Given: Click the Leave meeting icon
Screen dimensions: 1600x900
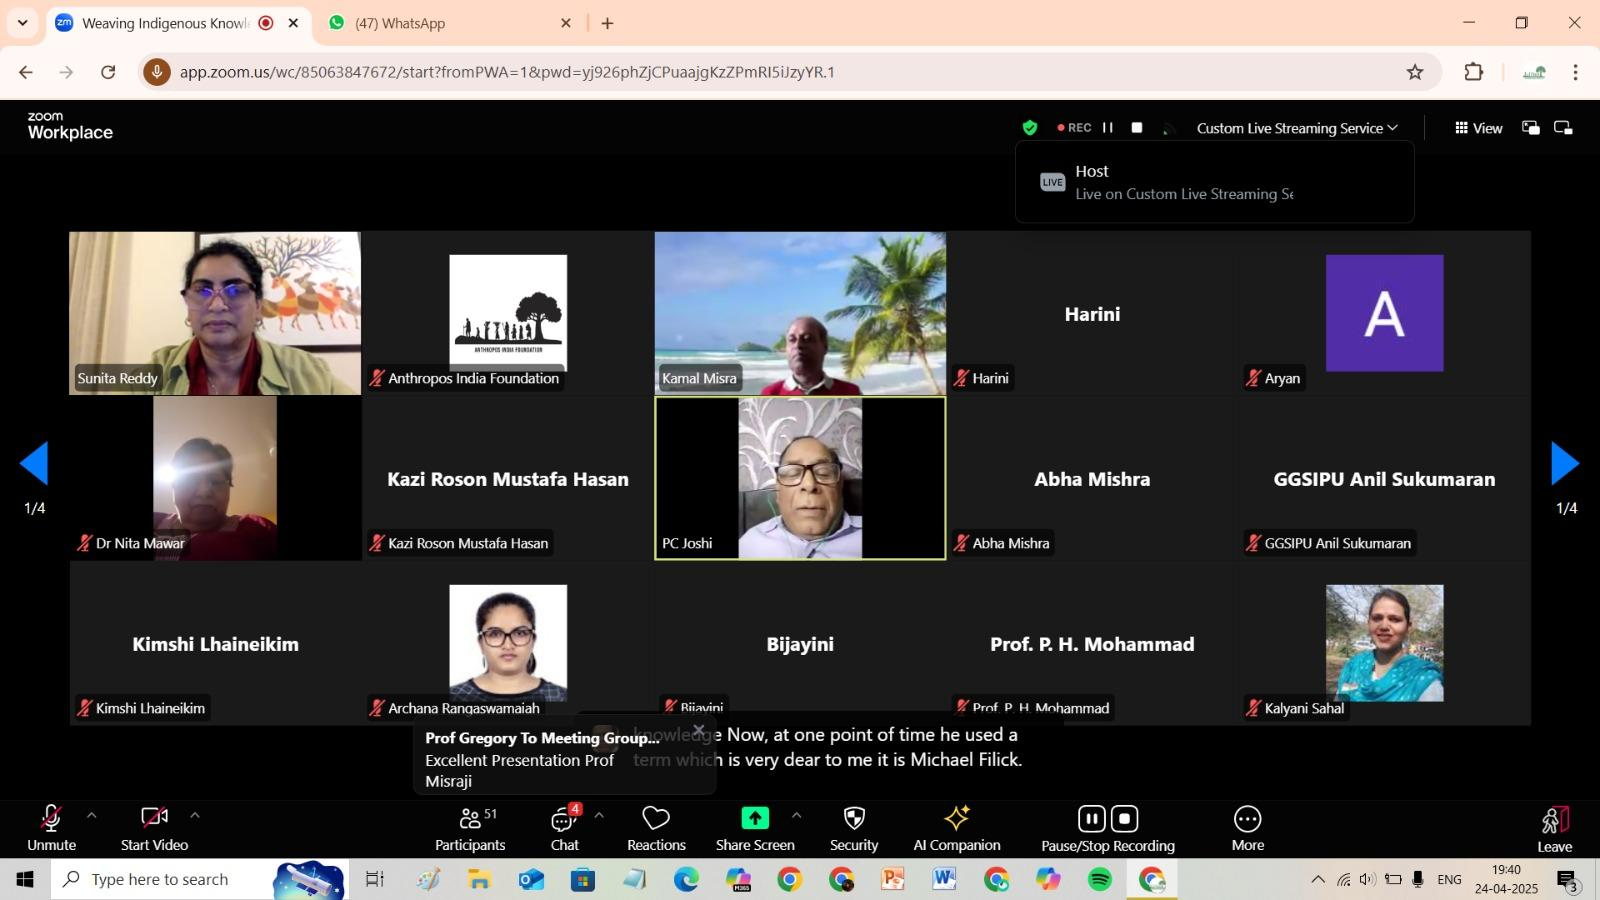Looking at the screenshot, I should pyautogui.click(x=1554, y=822).
